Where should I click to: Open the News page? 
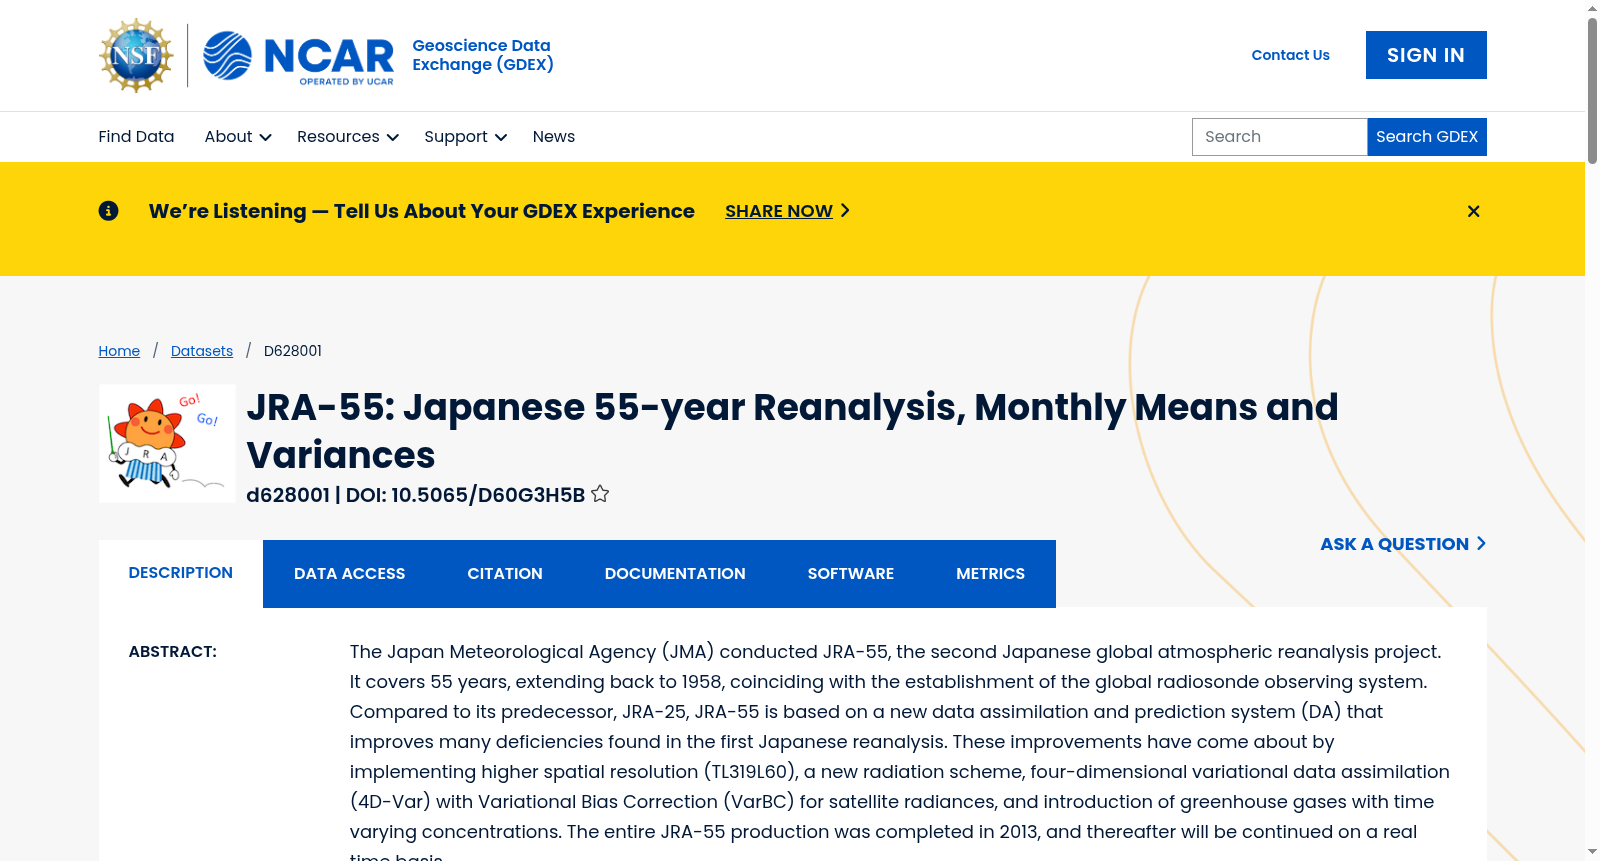coord(554,137)
